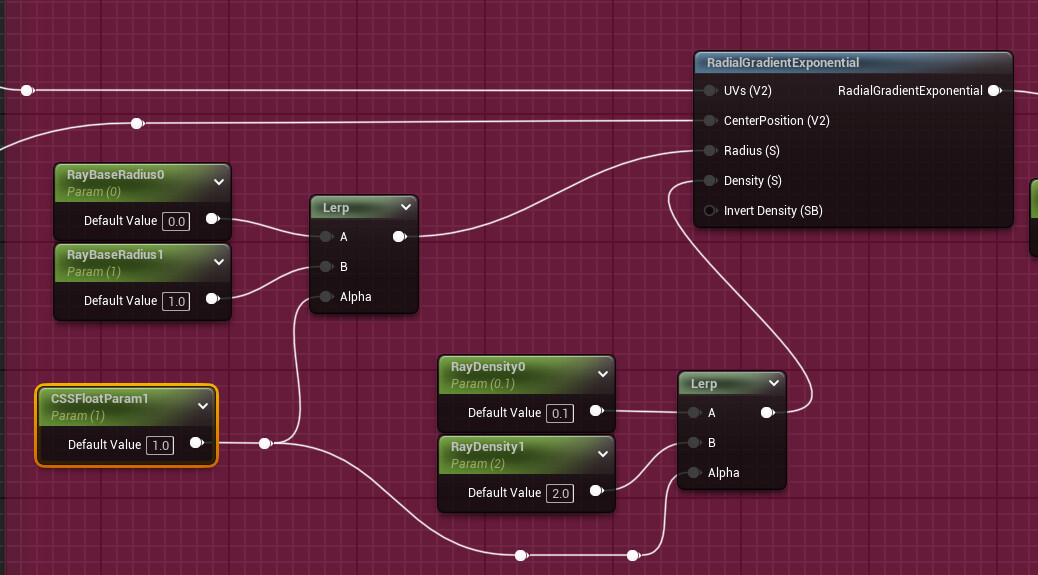Collapse the RayBaseRadius0 node chevron
The image size is (1038, 575).
point(218,182)
